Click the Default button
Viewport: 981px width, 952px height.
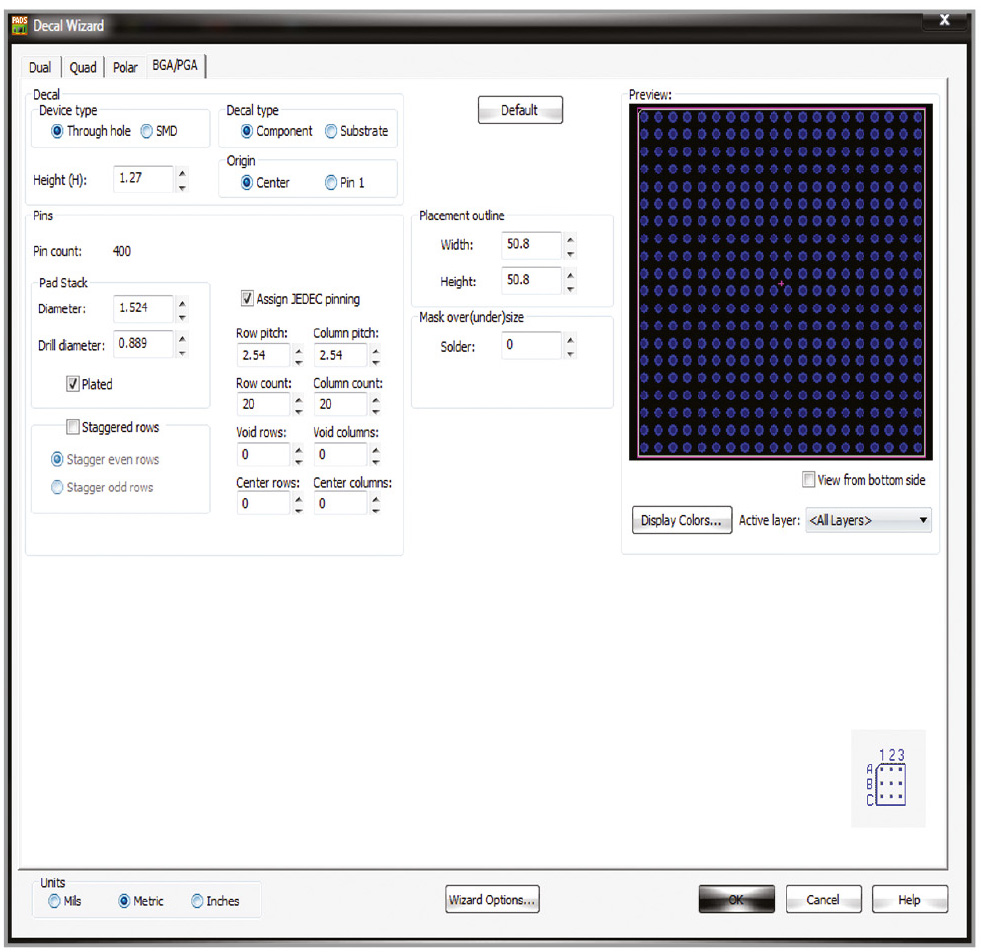[519, 110]
